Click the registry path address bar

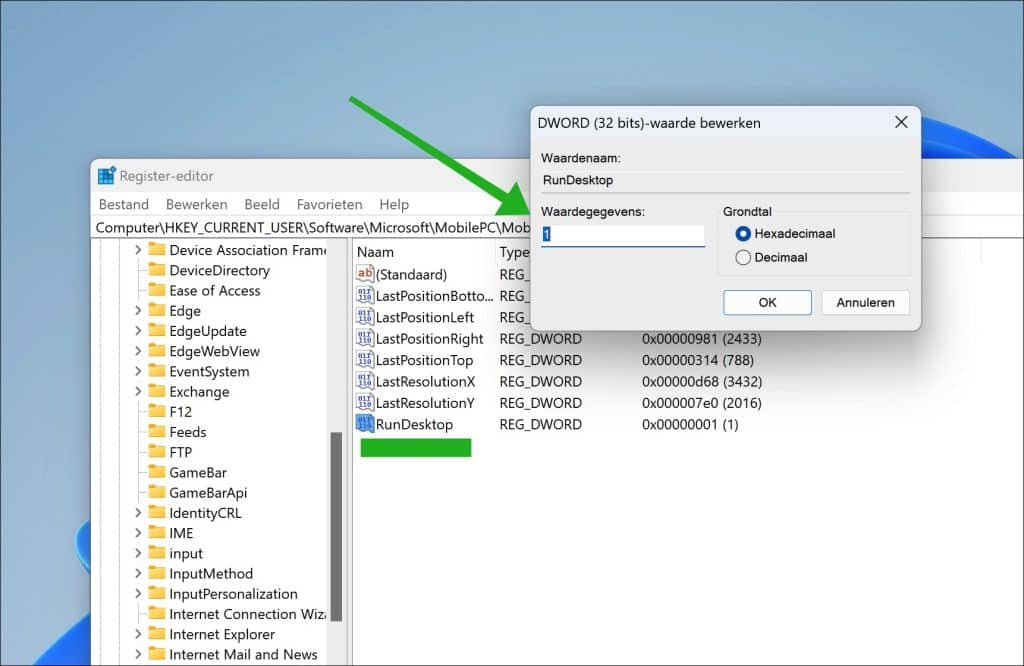[313, 227]
